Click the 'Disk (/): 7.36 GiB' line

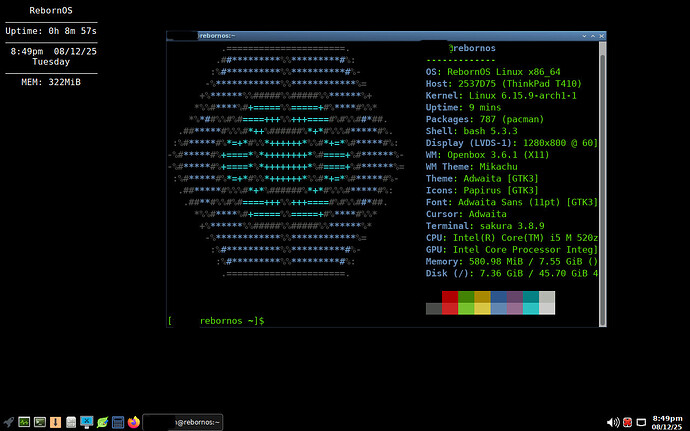pos(511,274)
